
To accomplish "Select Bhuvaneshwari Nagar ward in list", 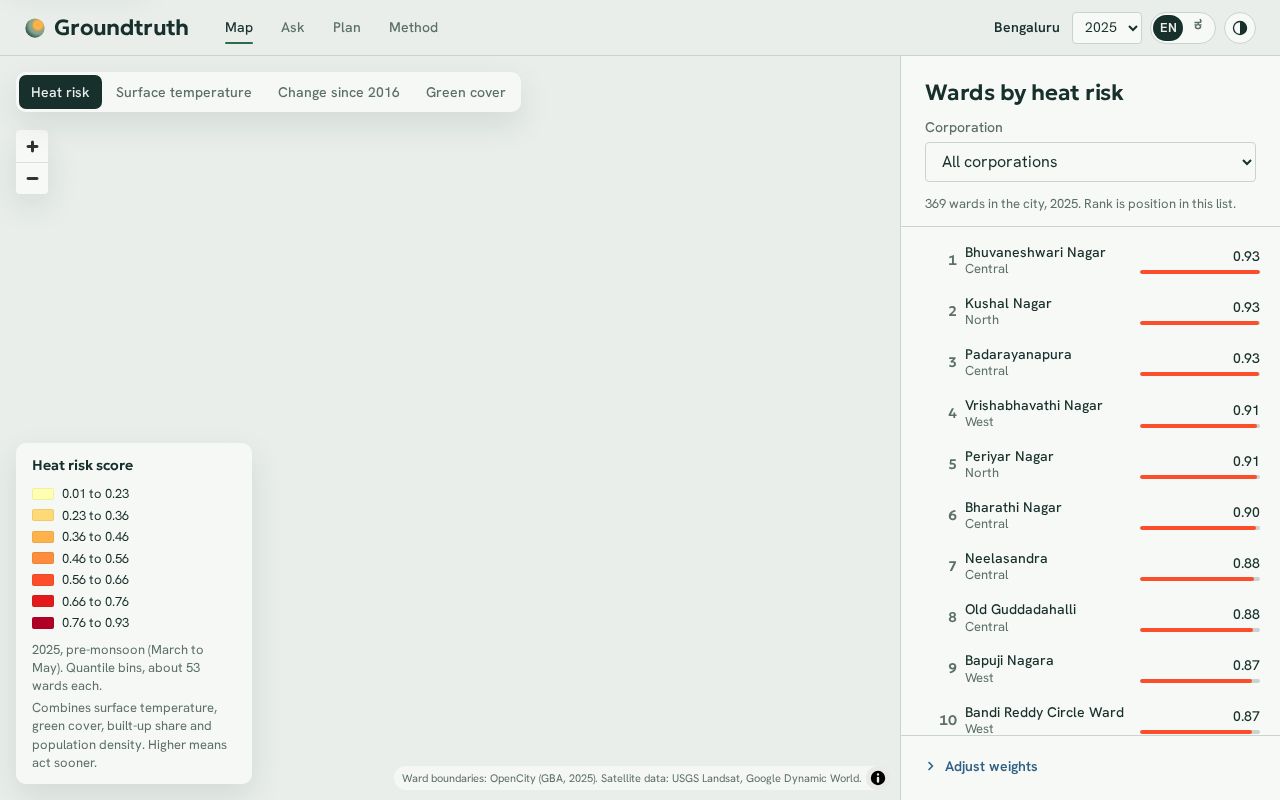I will pyautogui.click(x=1090, y=260).
